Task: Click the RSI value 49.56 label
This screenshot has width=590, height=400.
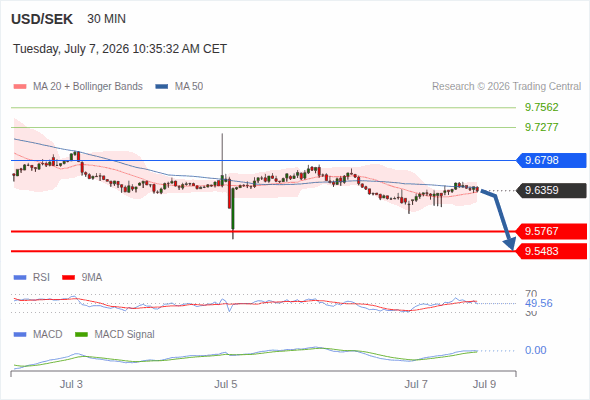Action: pyautogui.click(x=539, y=303)
